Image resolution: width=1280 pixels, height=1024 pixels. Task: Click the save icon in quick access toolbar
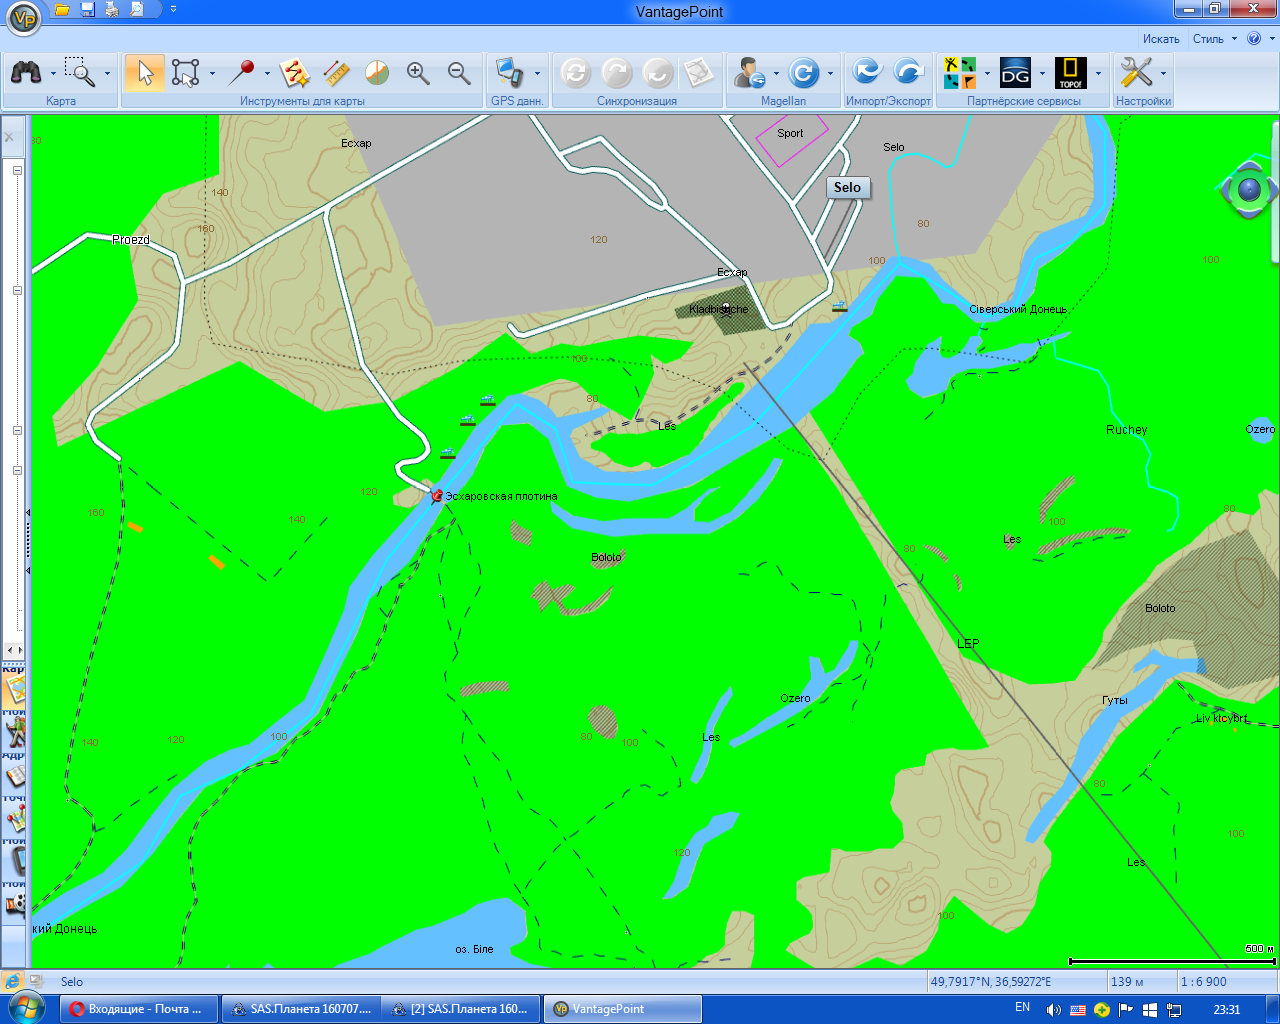(87, 9)
